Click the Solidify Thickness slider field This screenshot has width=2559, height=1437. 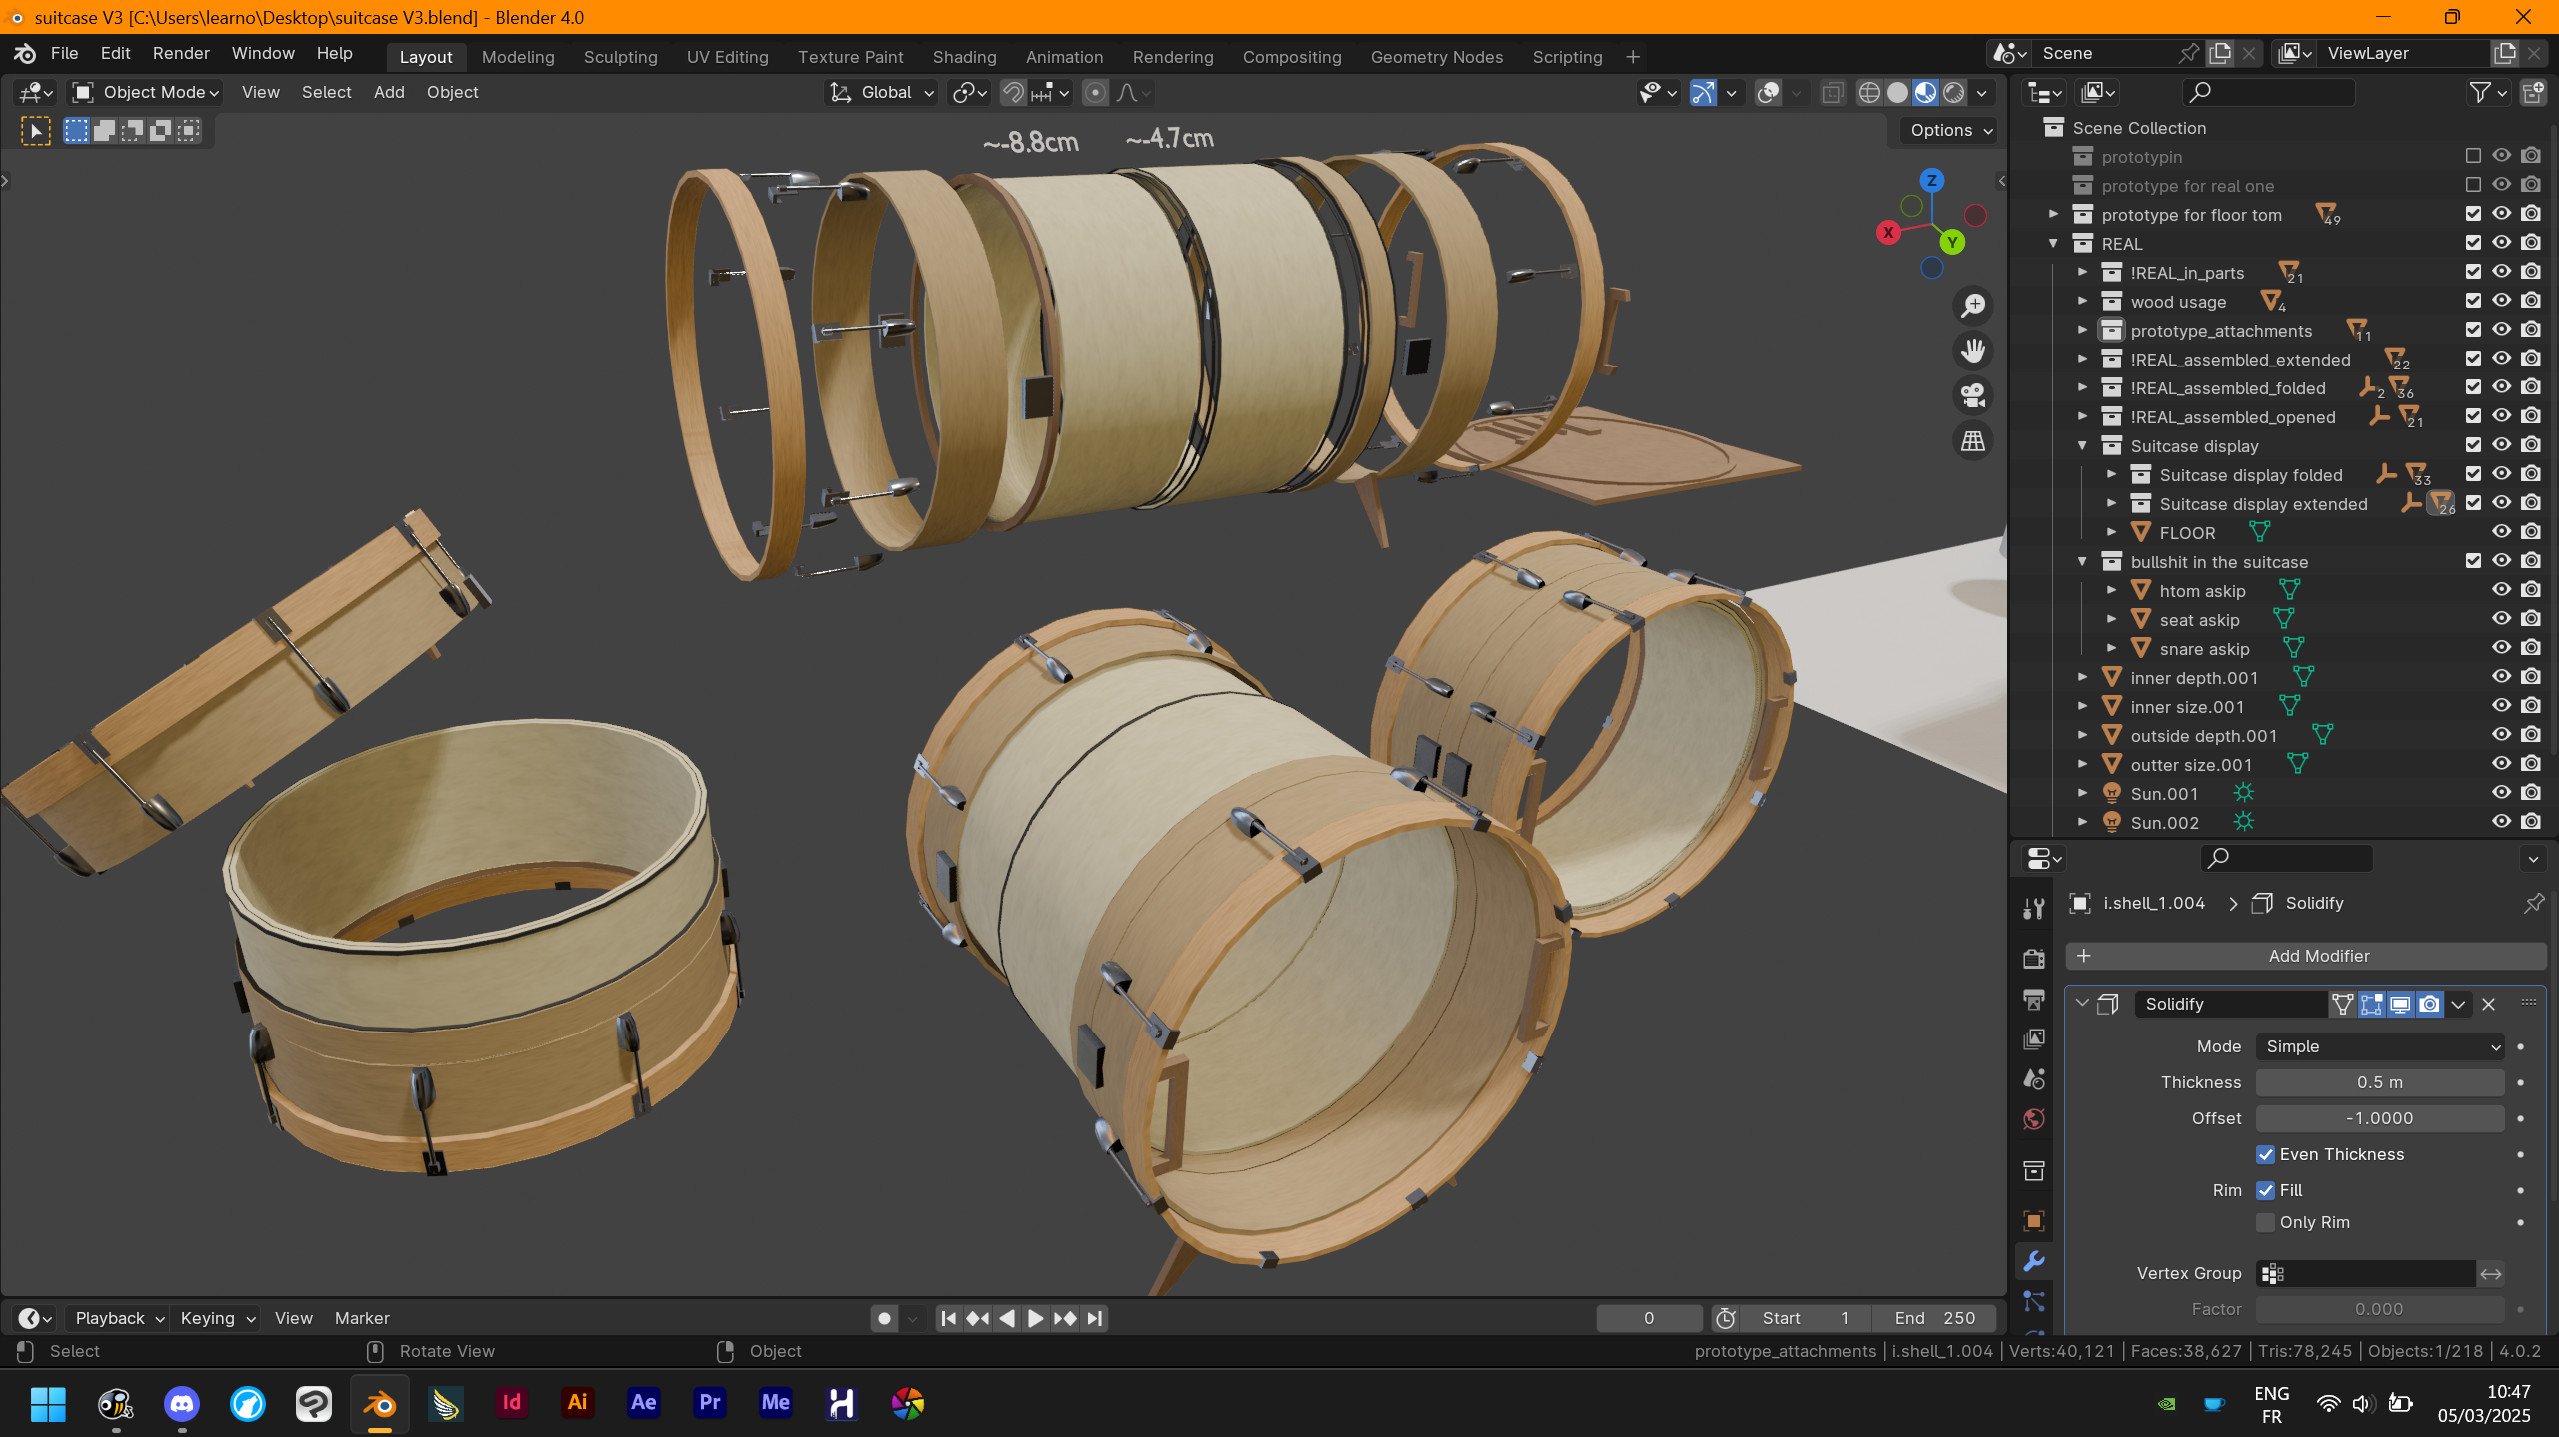click(2379, 1082)
